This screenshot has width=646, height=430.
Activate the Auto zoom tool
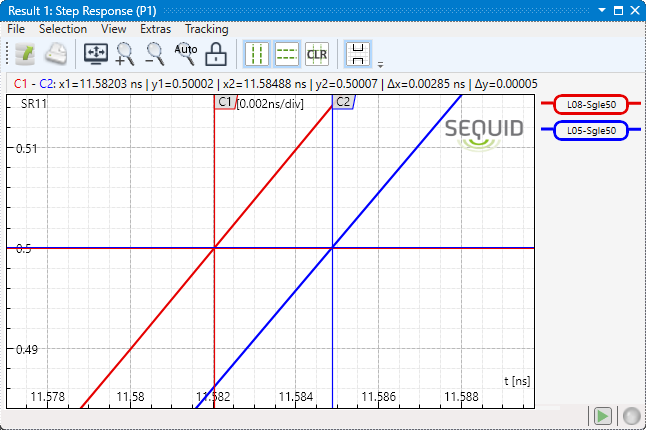click(x=186, y=54)
